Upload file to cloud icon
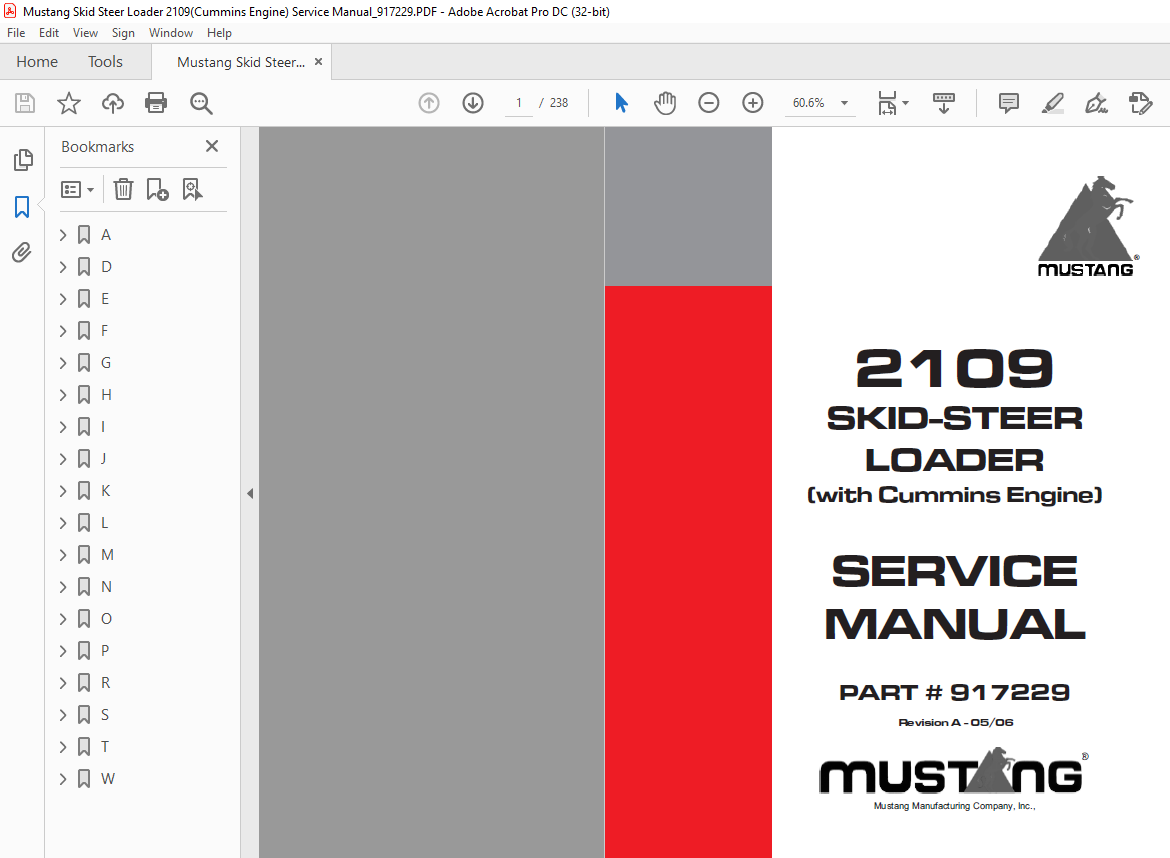This screenshot has height=858, width=1170. point(113,103)
